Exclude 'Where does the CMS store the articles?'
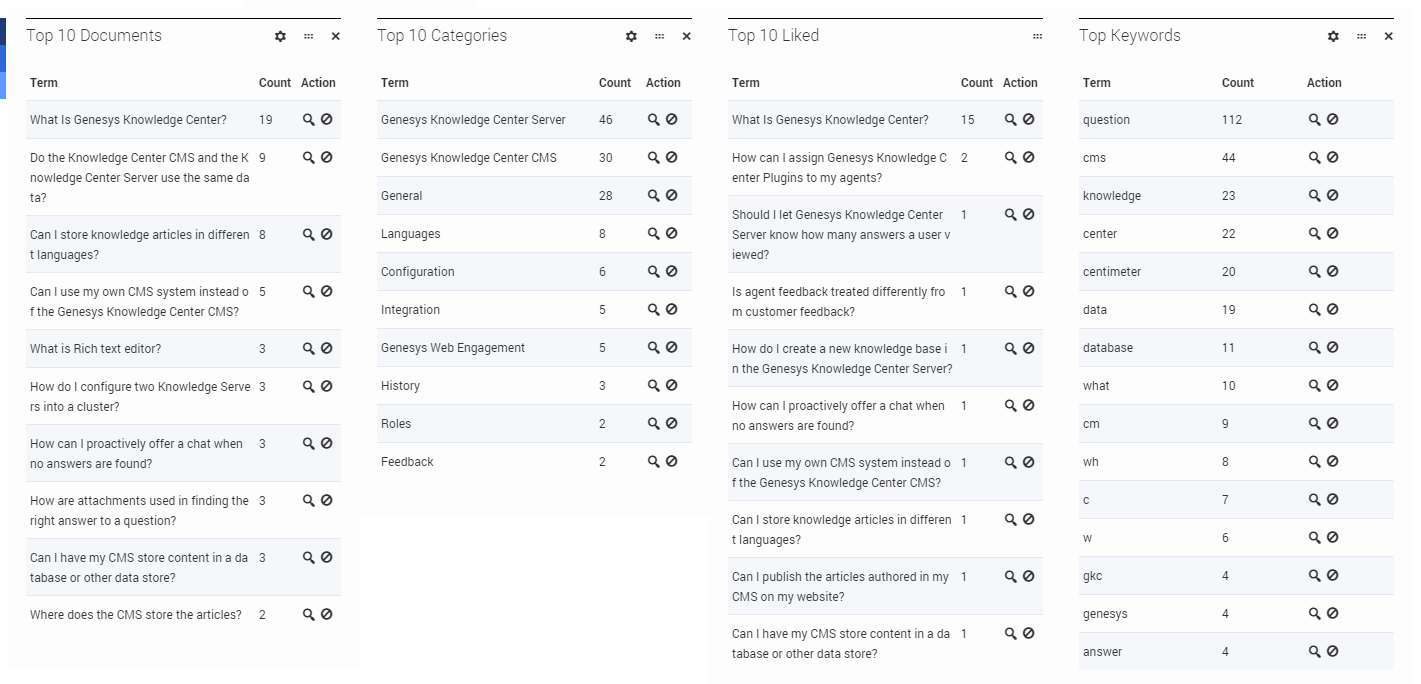 pyautogui.click(x=327, y=614)
